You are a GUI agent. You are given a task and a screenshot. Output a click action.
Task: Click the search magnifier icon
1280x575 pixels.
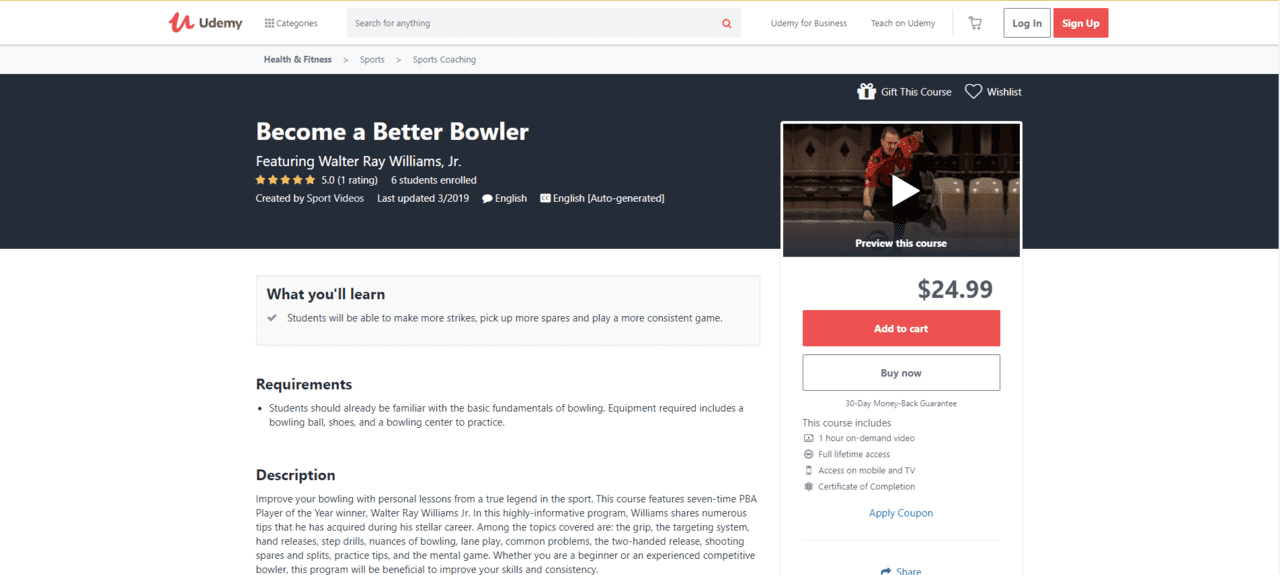727,23
